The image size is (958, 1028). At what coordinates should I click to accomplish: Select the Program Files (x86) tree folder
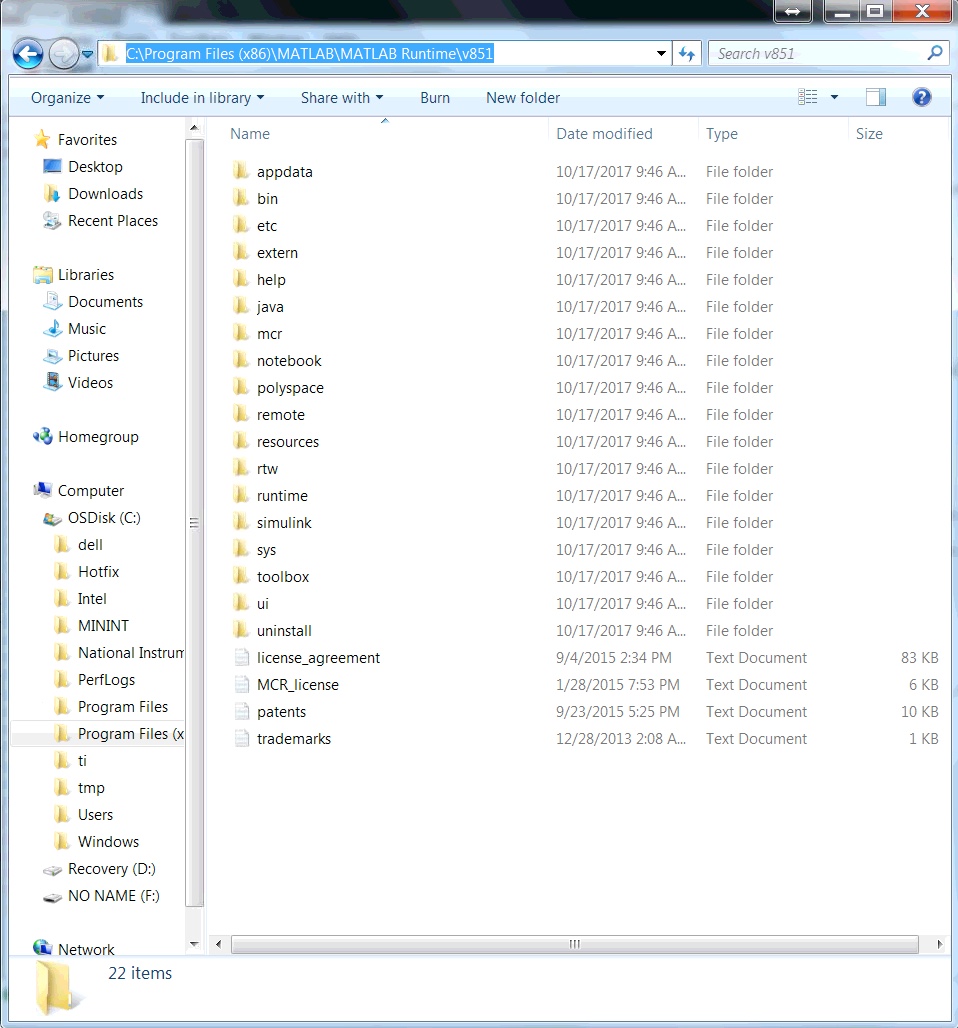(x=119, y=734)
